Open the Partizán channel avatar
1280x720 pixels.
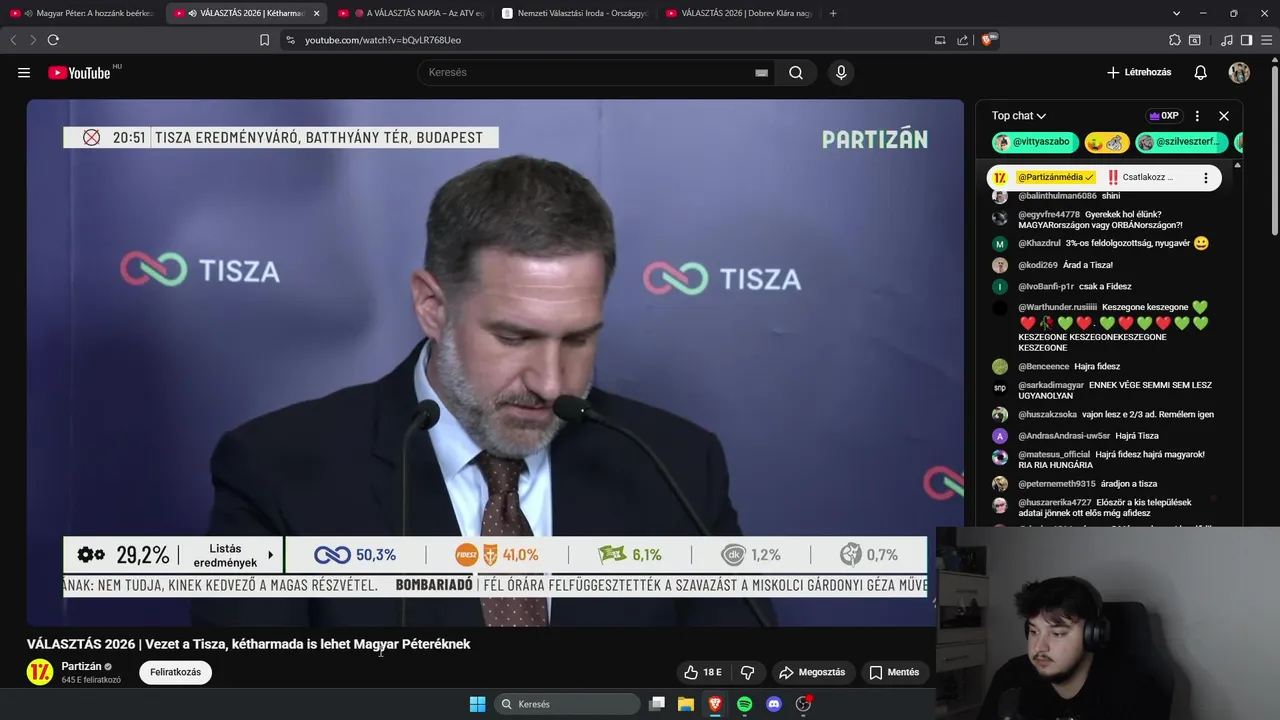click(x=40, y=672)
